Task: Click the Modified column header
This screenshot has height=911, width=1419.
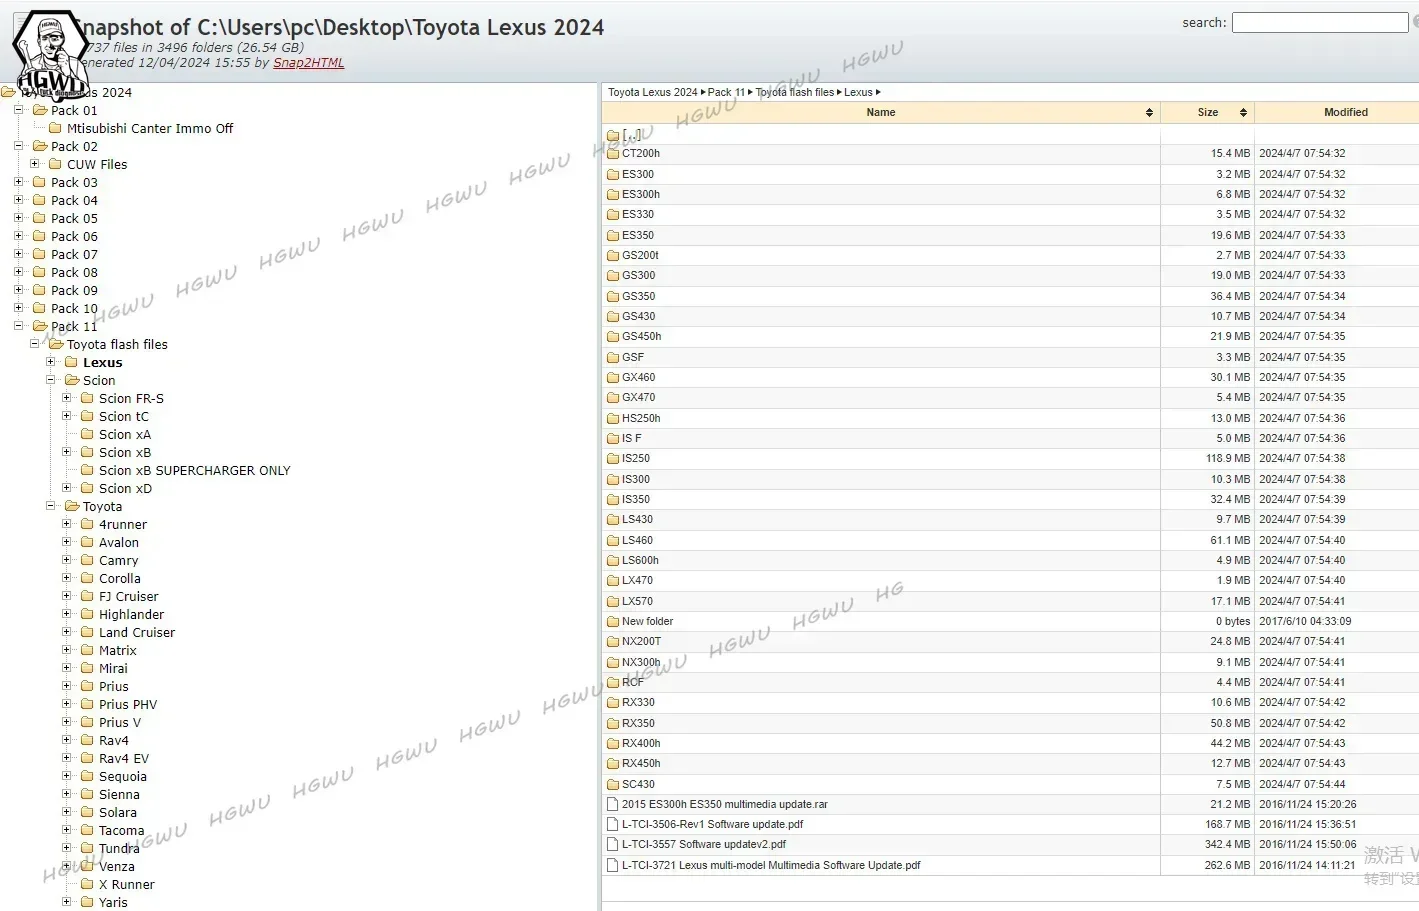Action: pyautogui.click(x=1345, y=113)
